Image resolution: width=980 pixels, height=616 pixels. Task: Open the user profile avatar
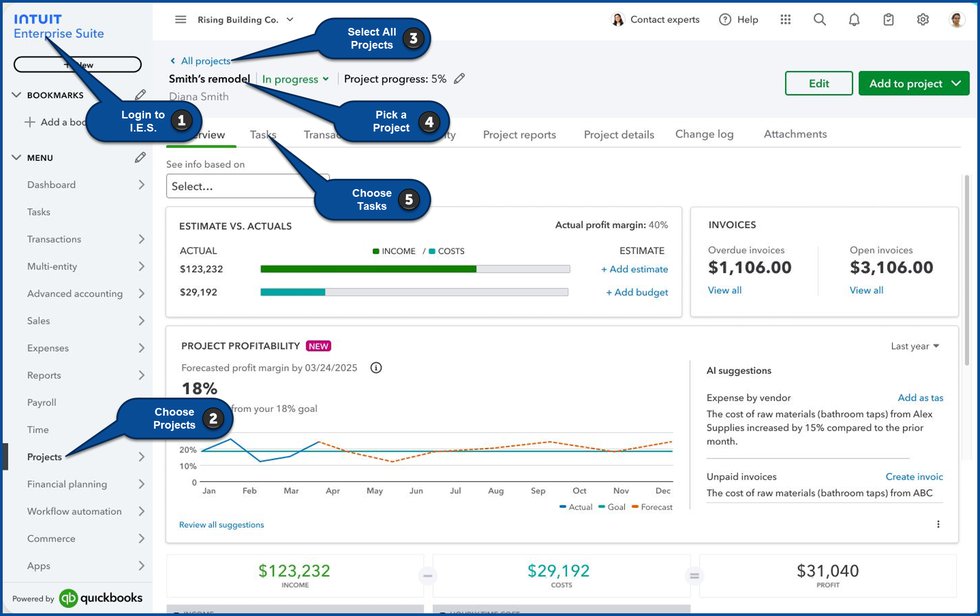click(x=956, y=20)
